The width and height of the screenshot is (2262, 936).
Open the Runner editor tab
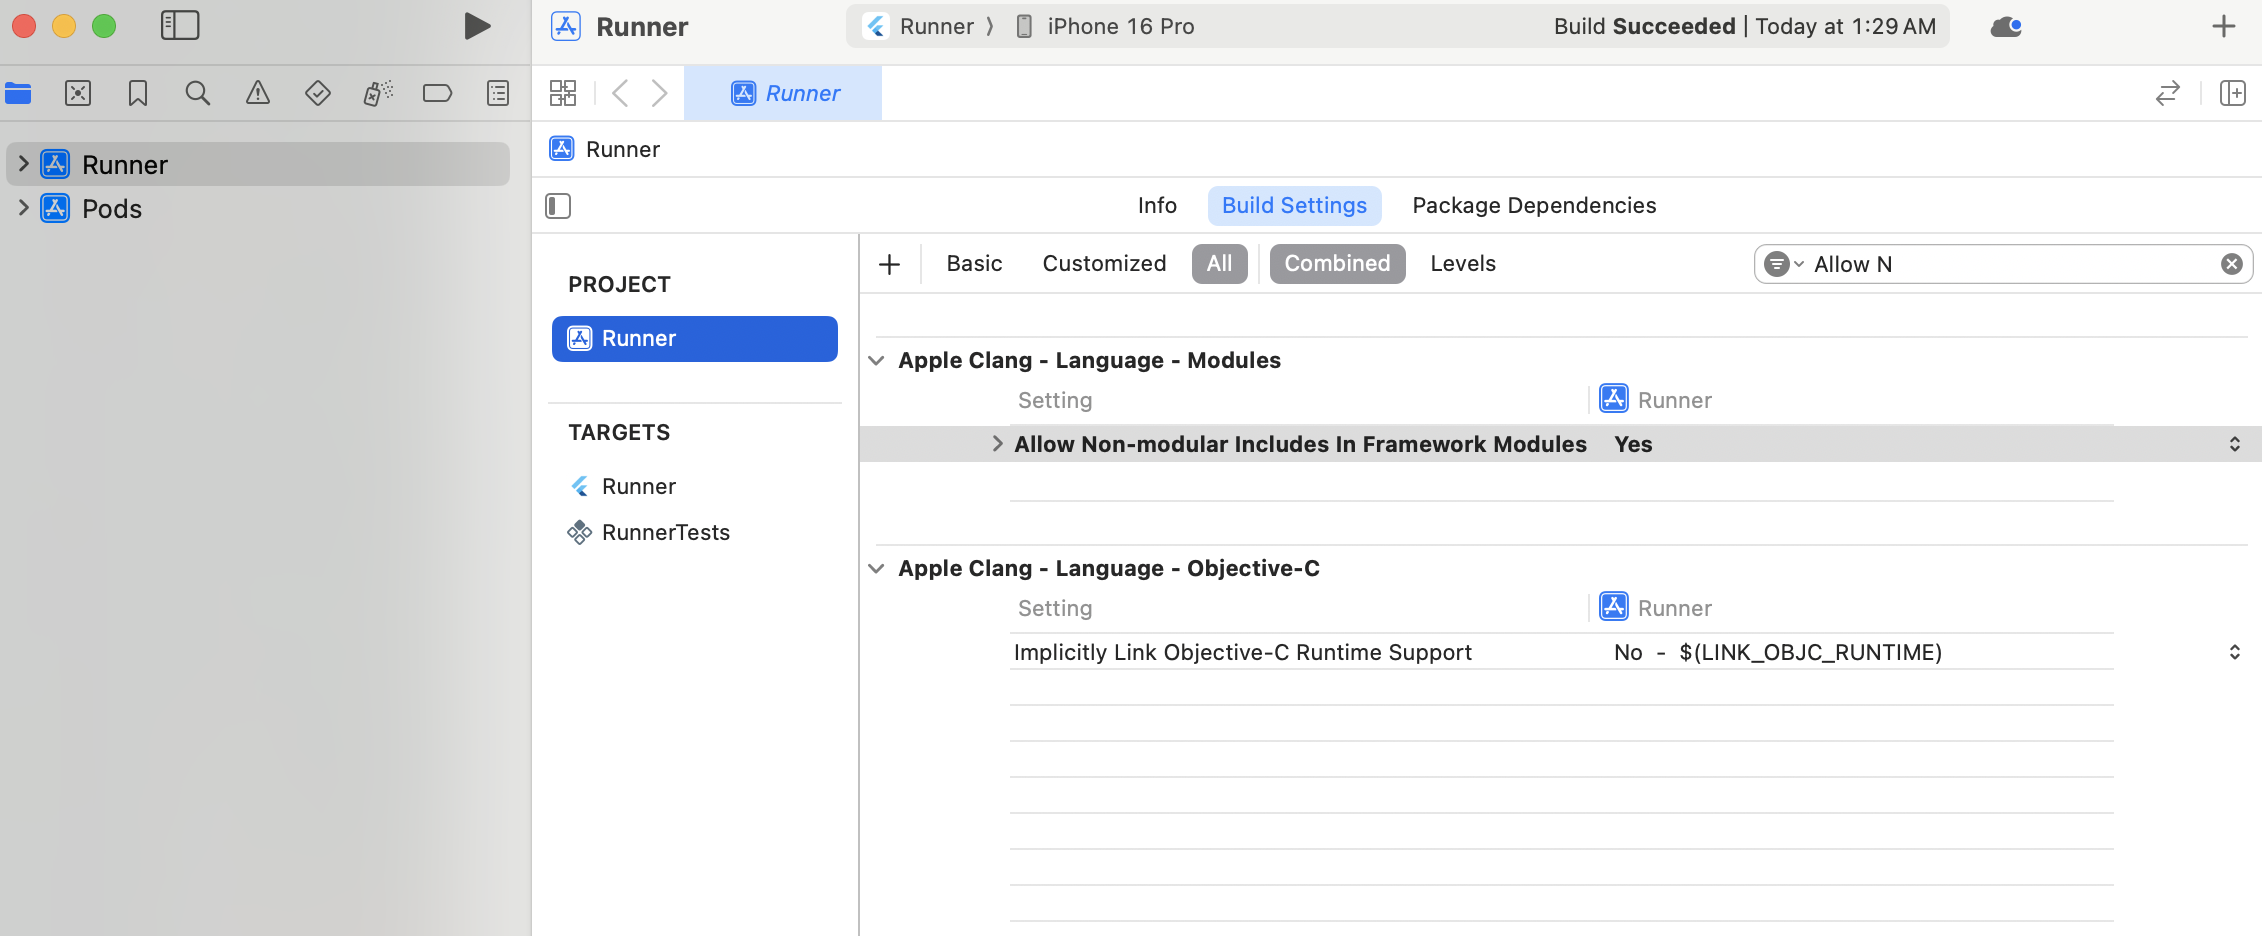783,93
